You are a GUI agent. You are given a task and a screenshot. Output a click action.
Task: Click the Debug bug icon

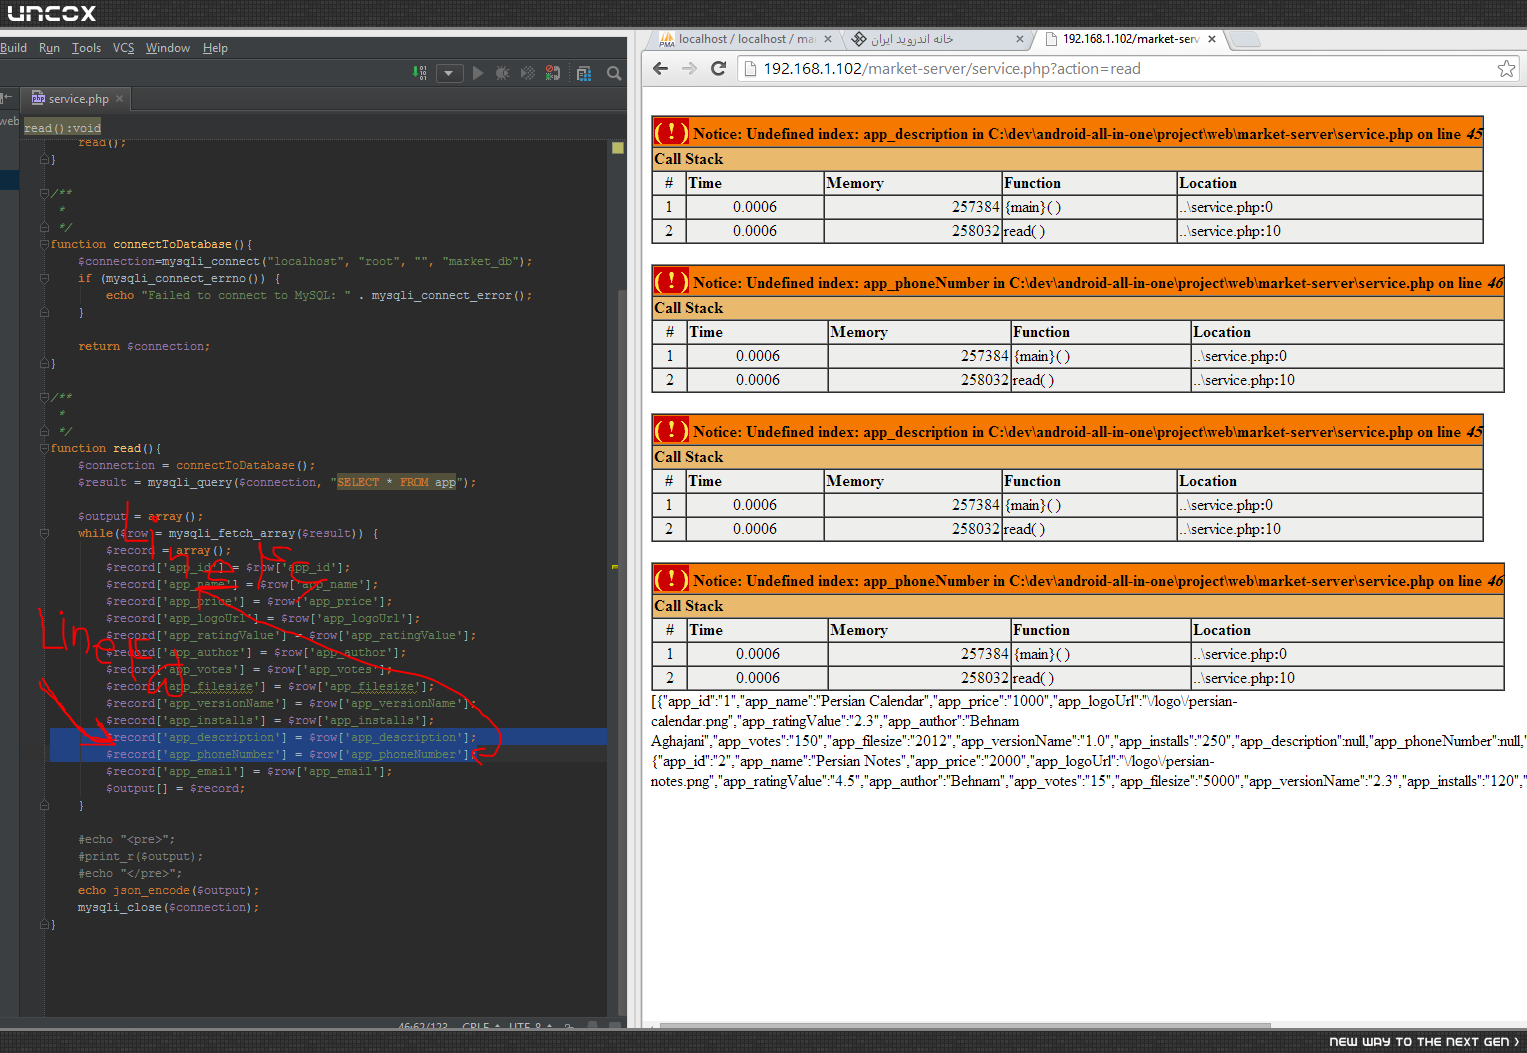[x=502, y=73]
